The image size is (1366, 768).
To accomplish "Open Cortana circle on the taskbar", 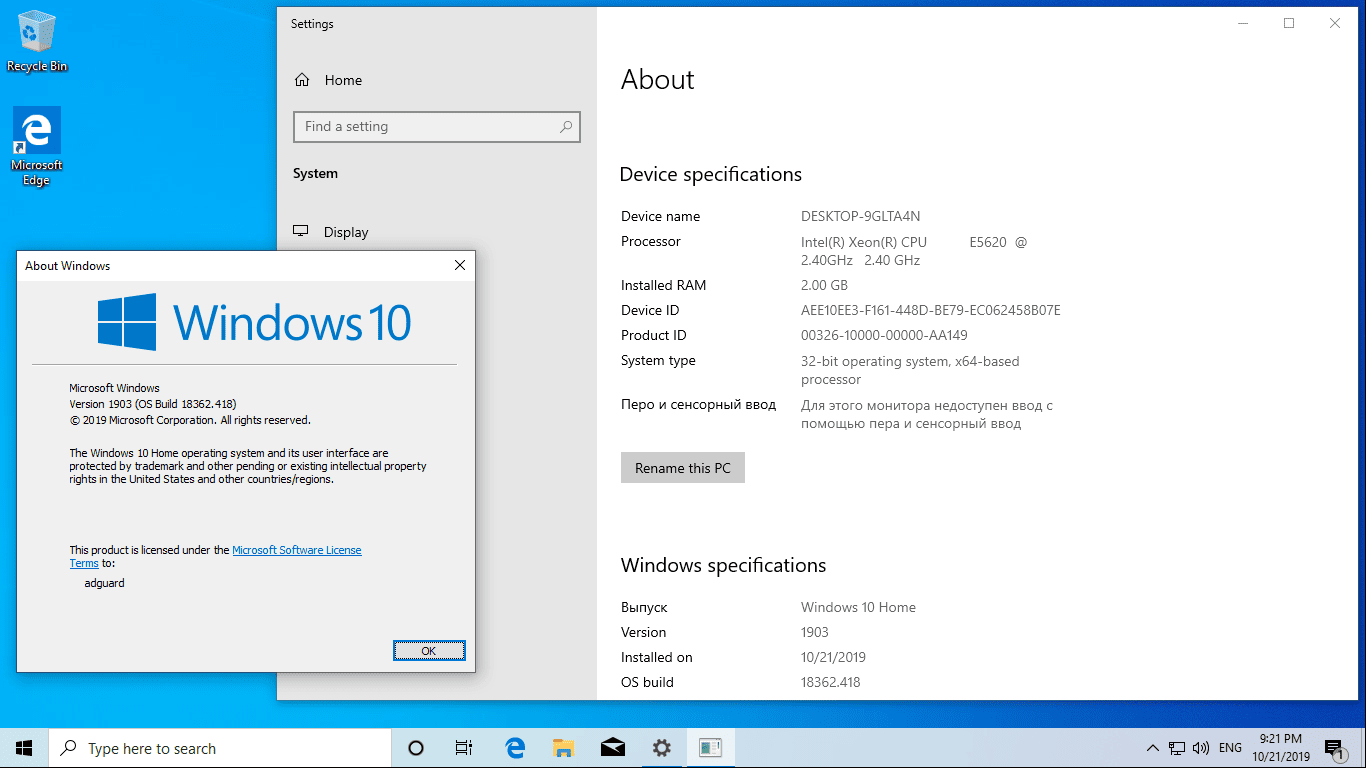I will (x=416, y=748).
